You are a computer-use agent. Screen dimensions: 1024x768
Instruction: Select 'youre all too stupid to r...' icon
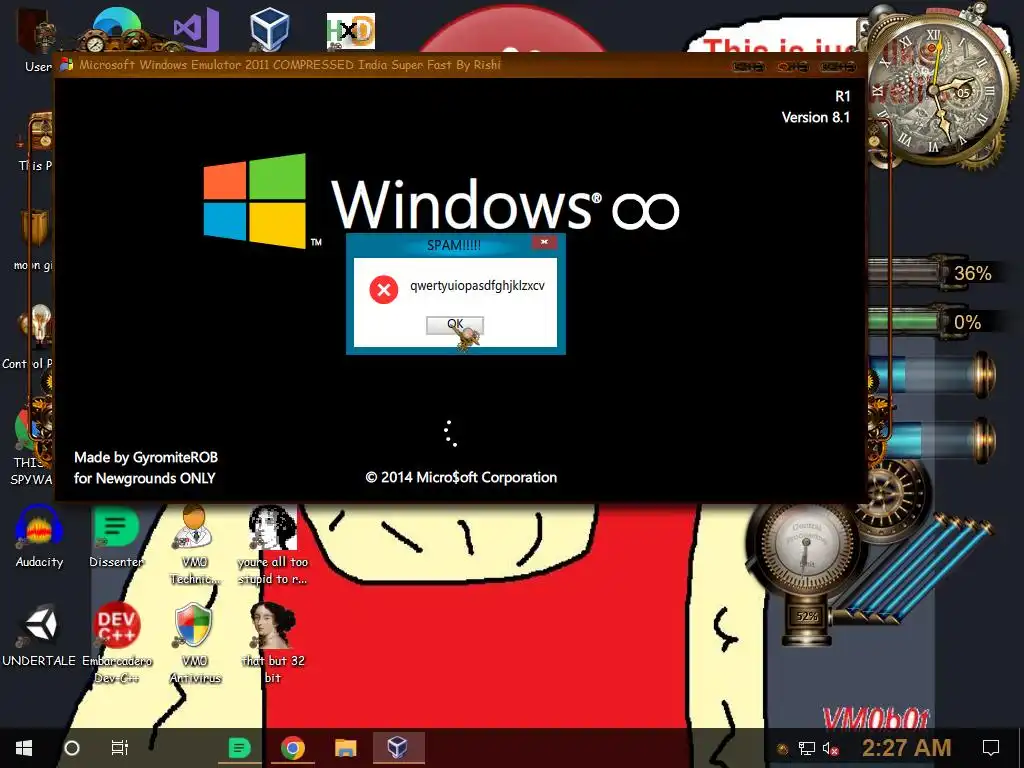pyautogui.click(x=272, y=544)
